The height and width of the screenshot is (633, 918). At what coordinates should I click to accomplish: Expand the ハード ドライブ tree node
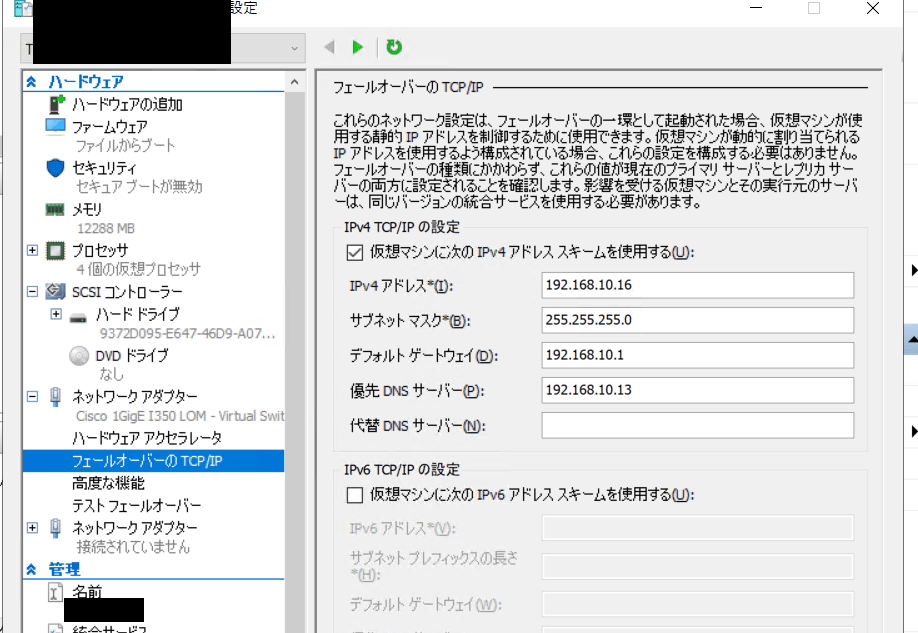[x=56, y=314]
